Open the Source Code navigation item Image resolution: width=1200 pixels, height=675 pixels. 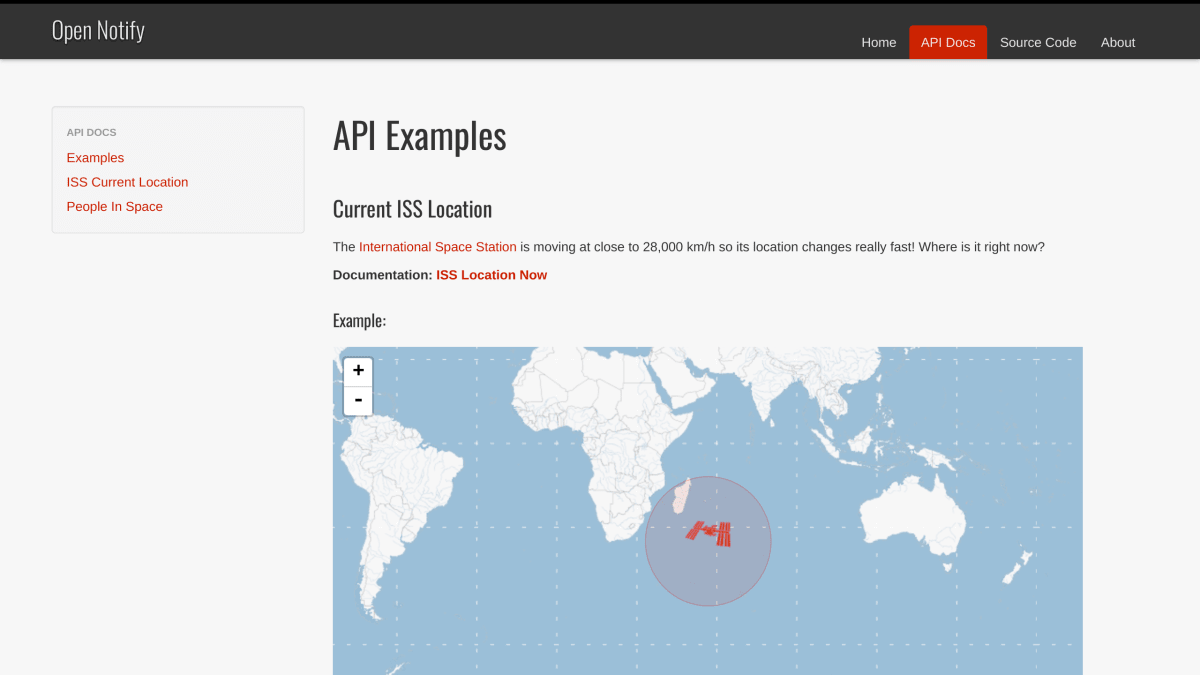click(1038, 42)
